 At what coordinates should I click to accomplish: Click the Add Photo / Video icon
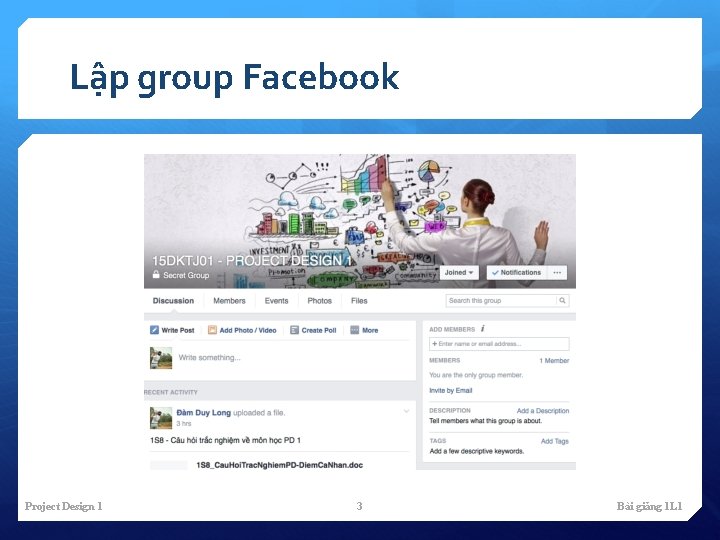(x=212, y=330)
